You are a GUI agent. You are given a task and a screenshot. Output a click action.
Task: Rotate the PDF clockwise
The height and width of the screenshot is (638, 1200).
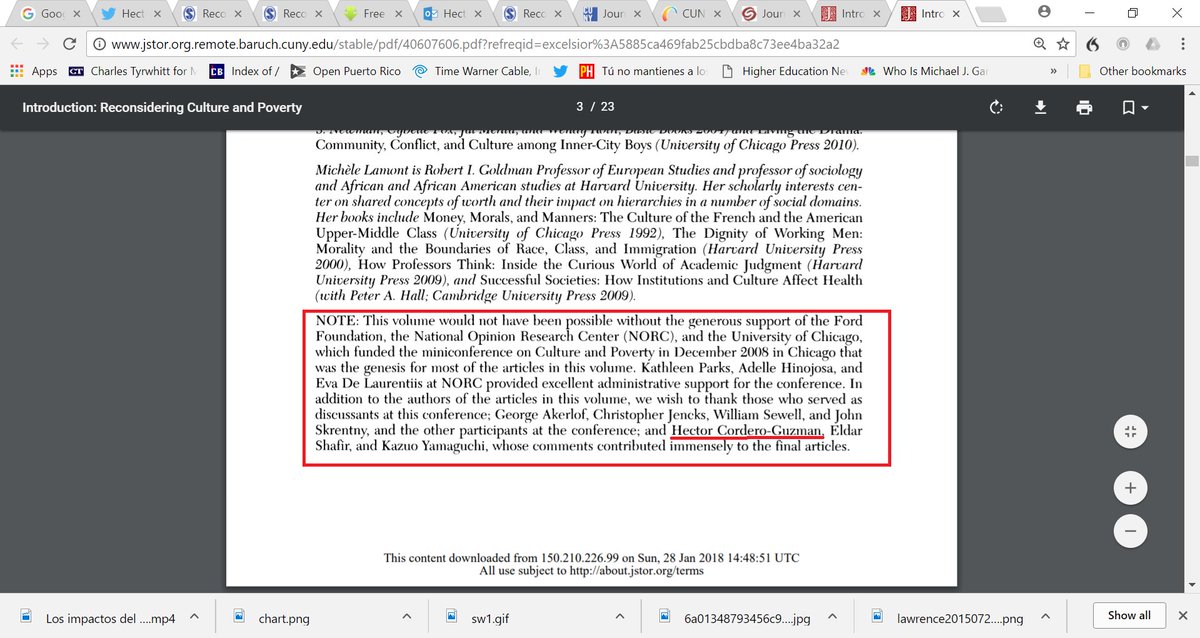click(995, 108)
